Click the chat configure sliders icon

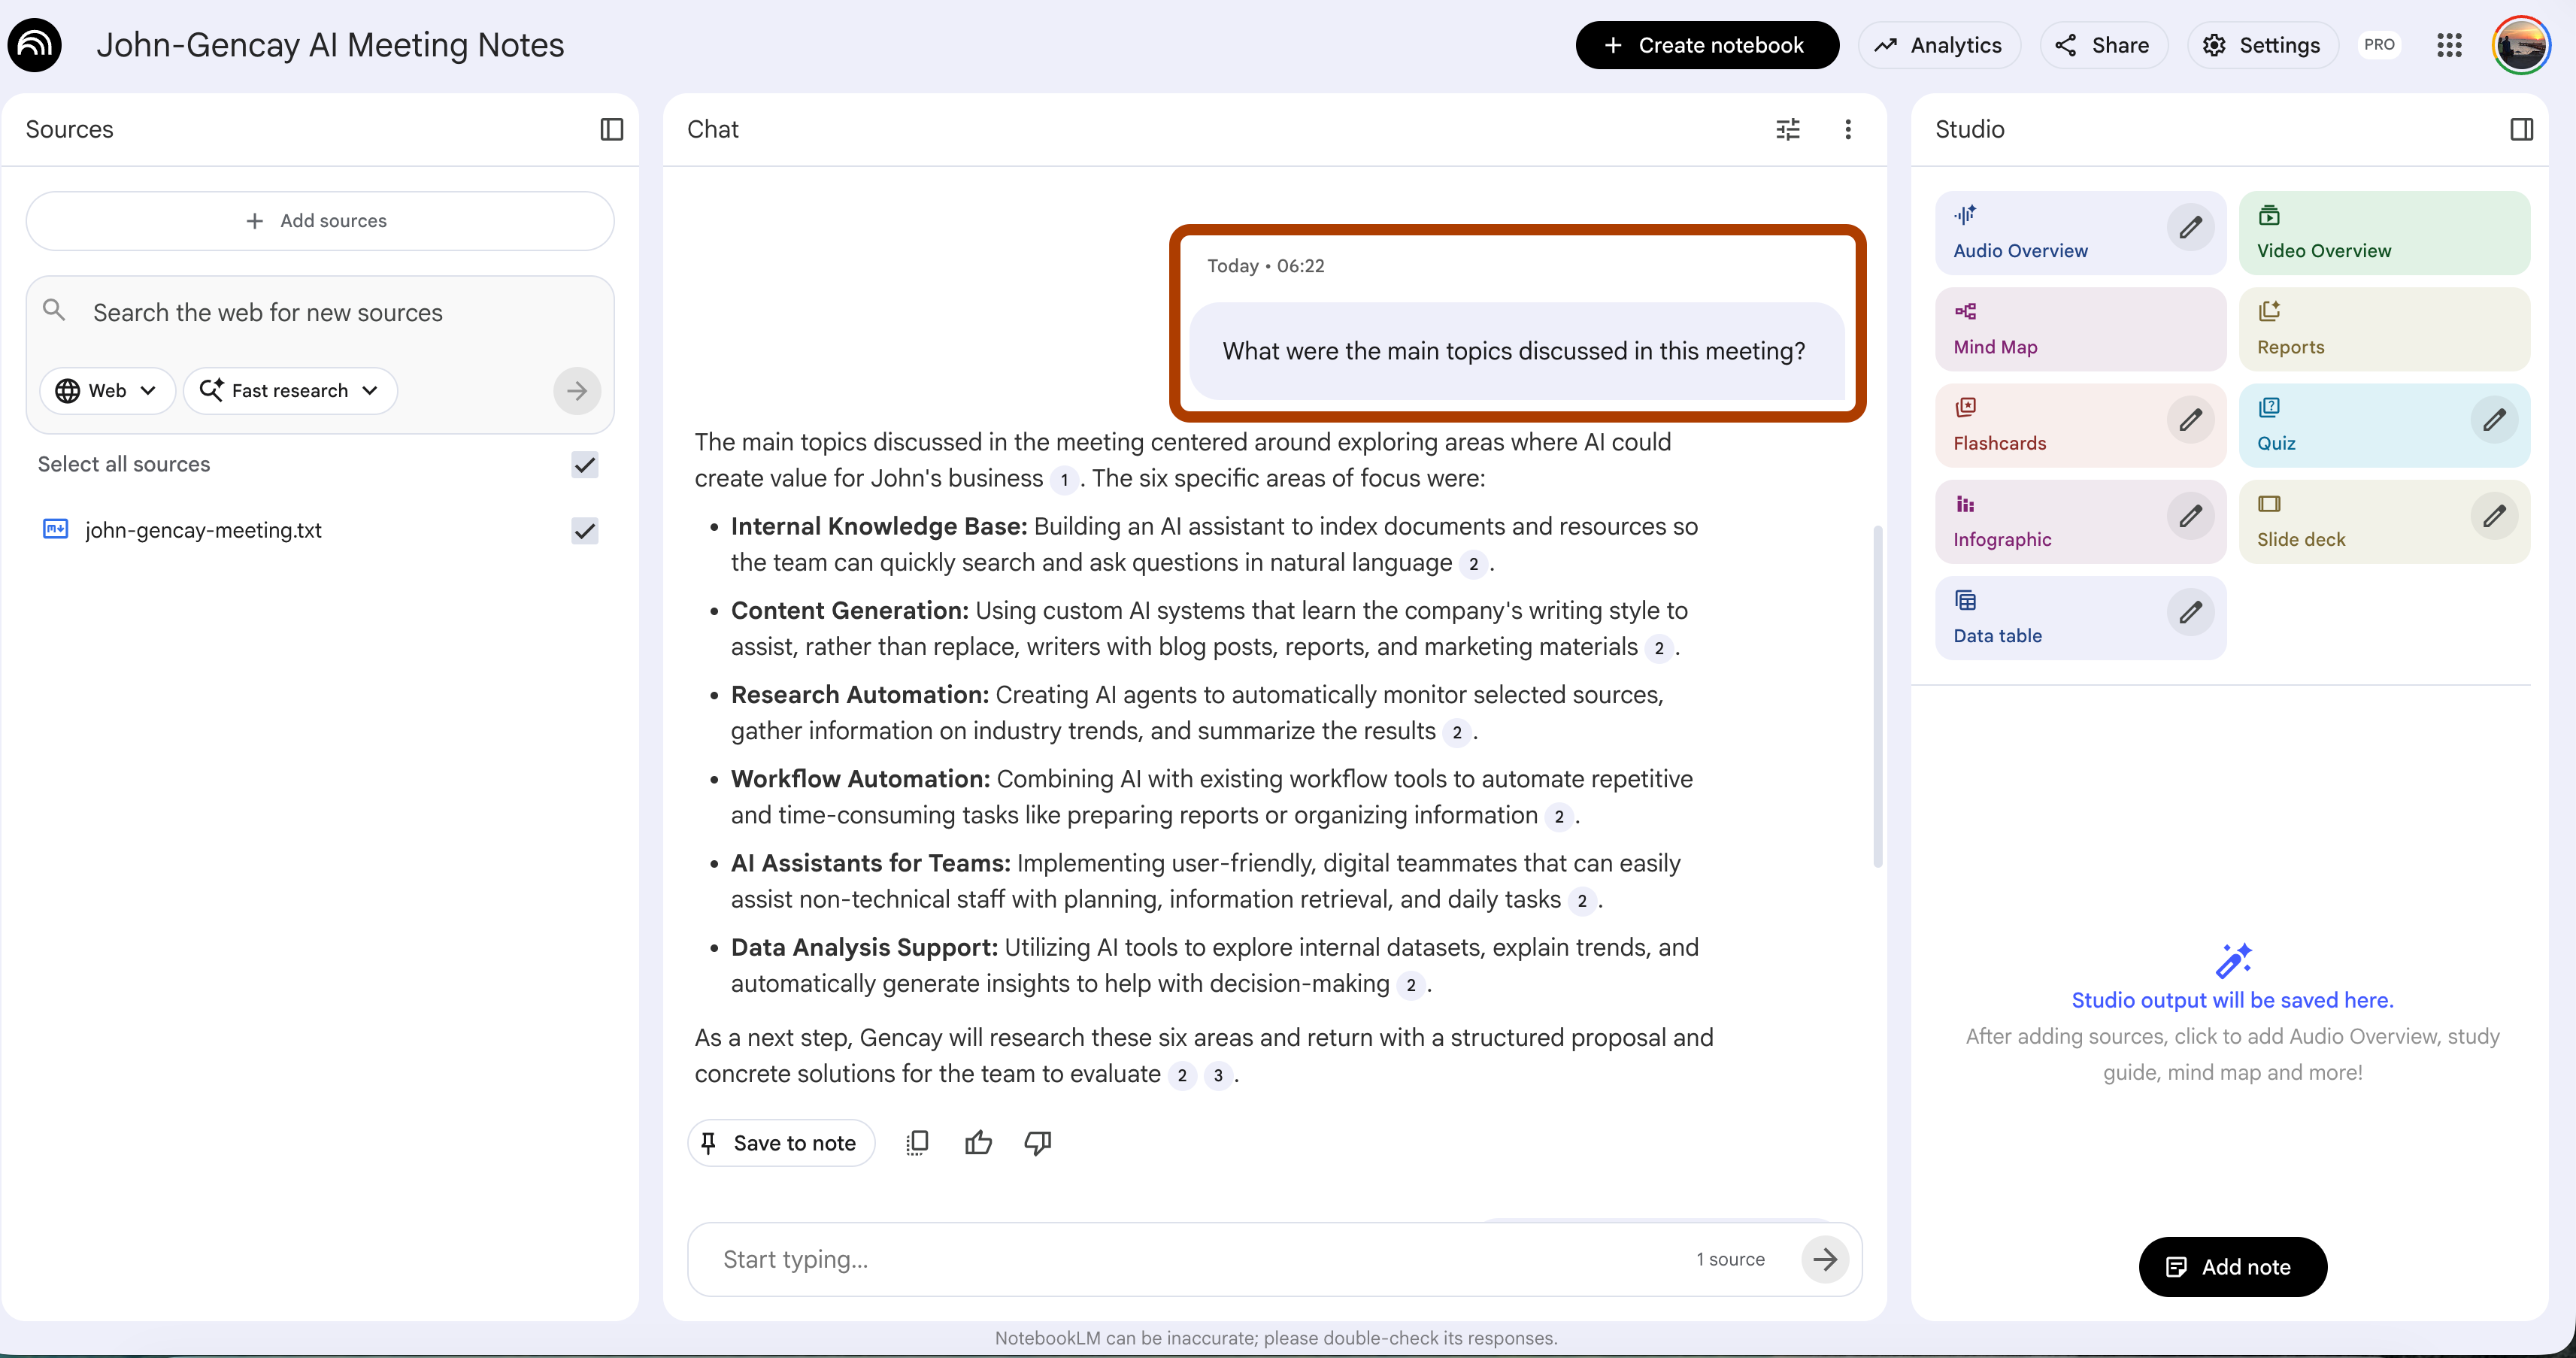click(x=1787, y=129)
